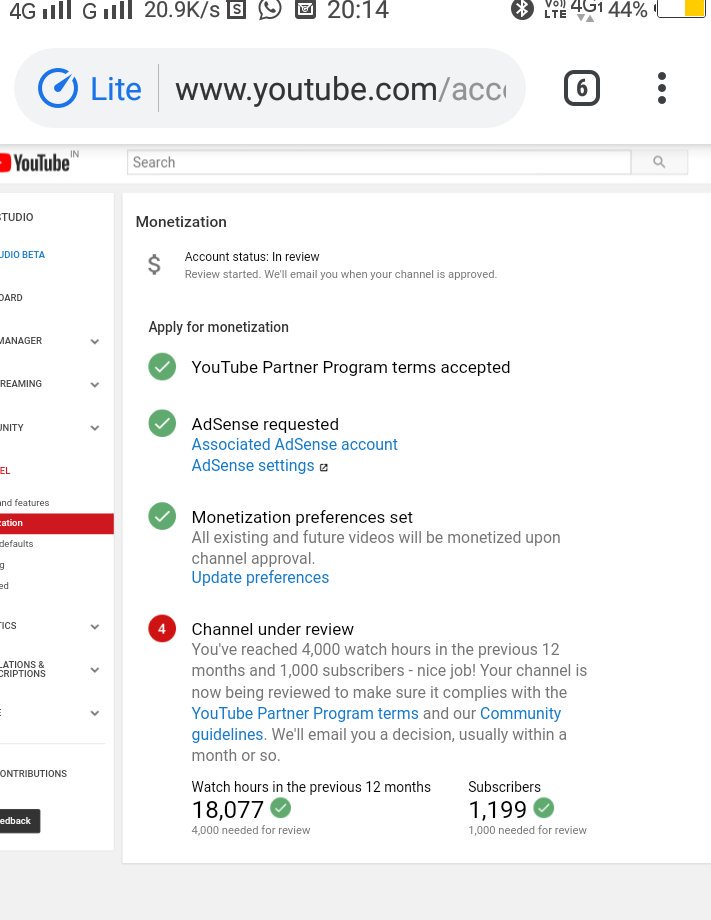Open Creator Studio sidebar heading
Screen dimensions: 711x920
tap(16, 217)
